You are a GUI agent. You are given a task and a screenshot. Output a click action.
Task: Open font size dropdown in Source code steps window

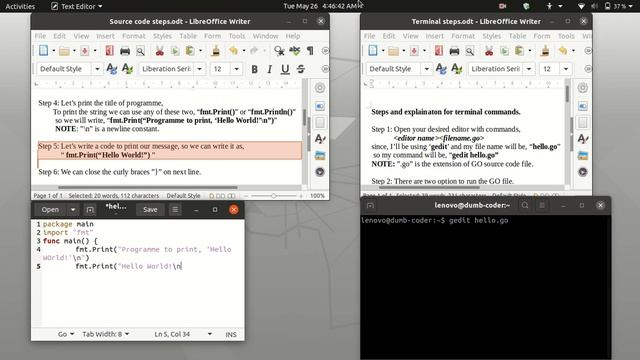[x=236, y=69]
